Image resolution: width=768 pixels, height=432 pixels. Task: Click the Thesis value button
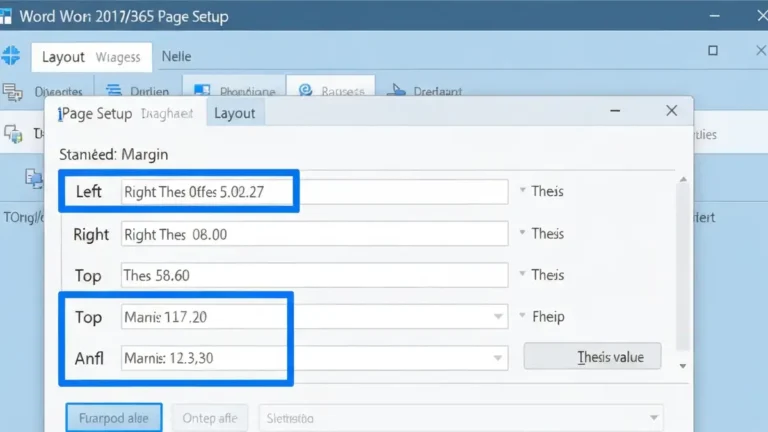click(x=592, y=357)
